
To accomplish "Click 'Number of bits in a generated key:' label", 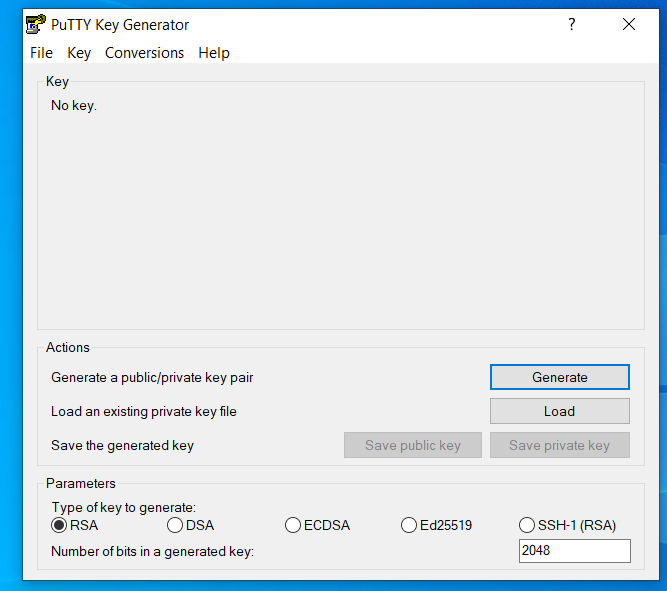I will 152,551.
